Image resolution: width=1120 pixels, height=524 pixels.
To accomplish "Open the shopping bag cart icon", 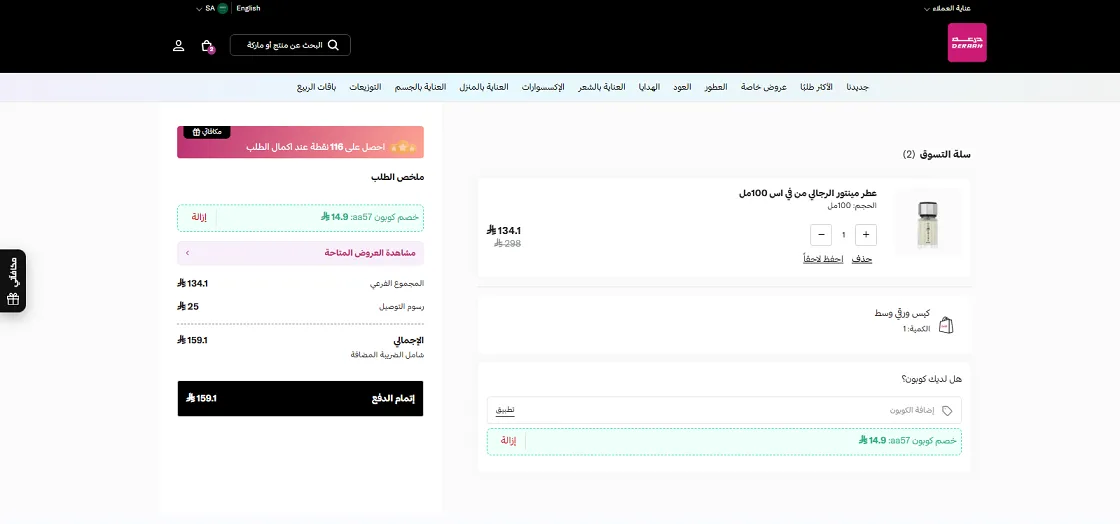I will tap(207, 46).
